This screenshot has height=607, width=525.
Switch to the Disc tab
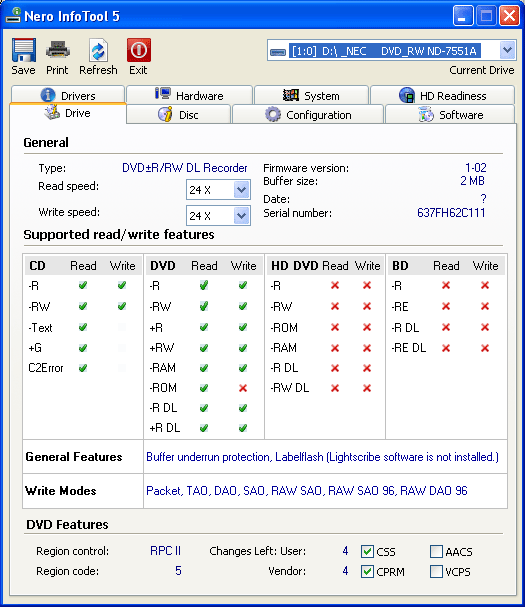click(x=178, y=115)
